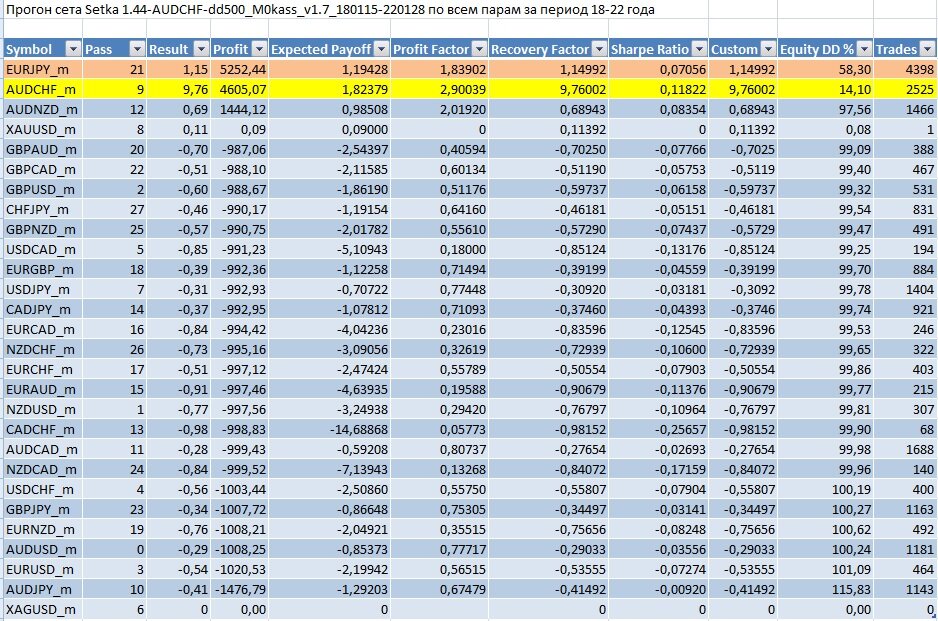Open the Equity DD % filter dropdown
Image resolution: width=938 pixels, height=621 pixels.
coord(864,49)
